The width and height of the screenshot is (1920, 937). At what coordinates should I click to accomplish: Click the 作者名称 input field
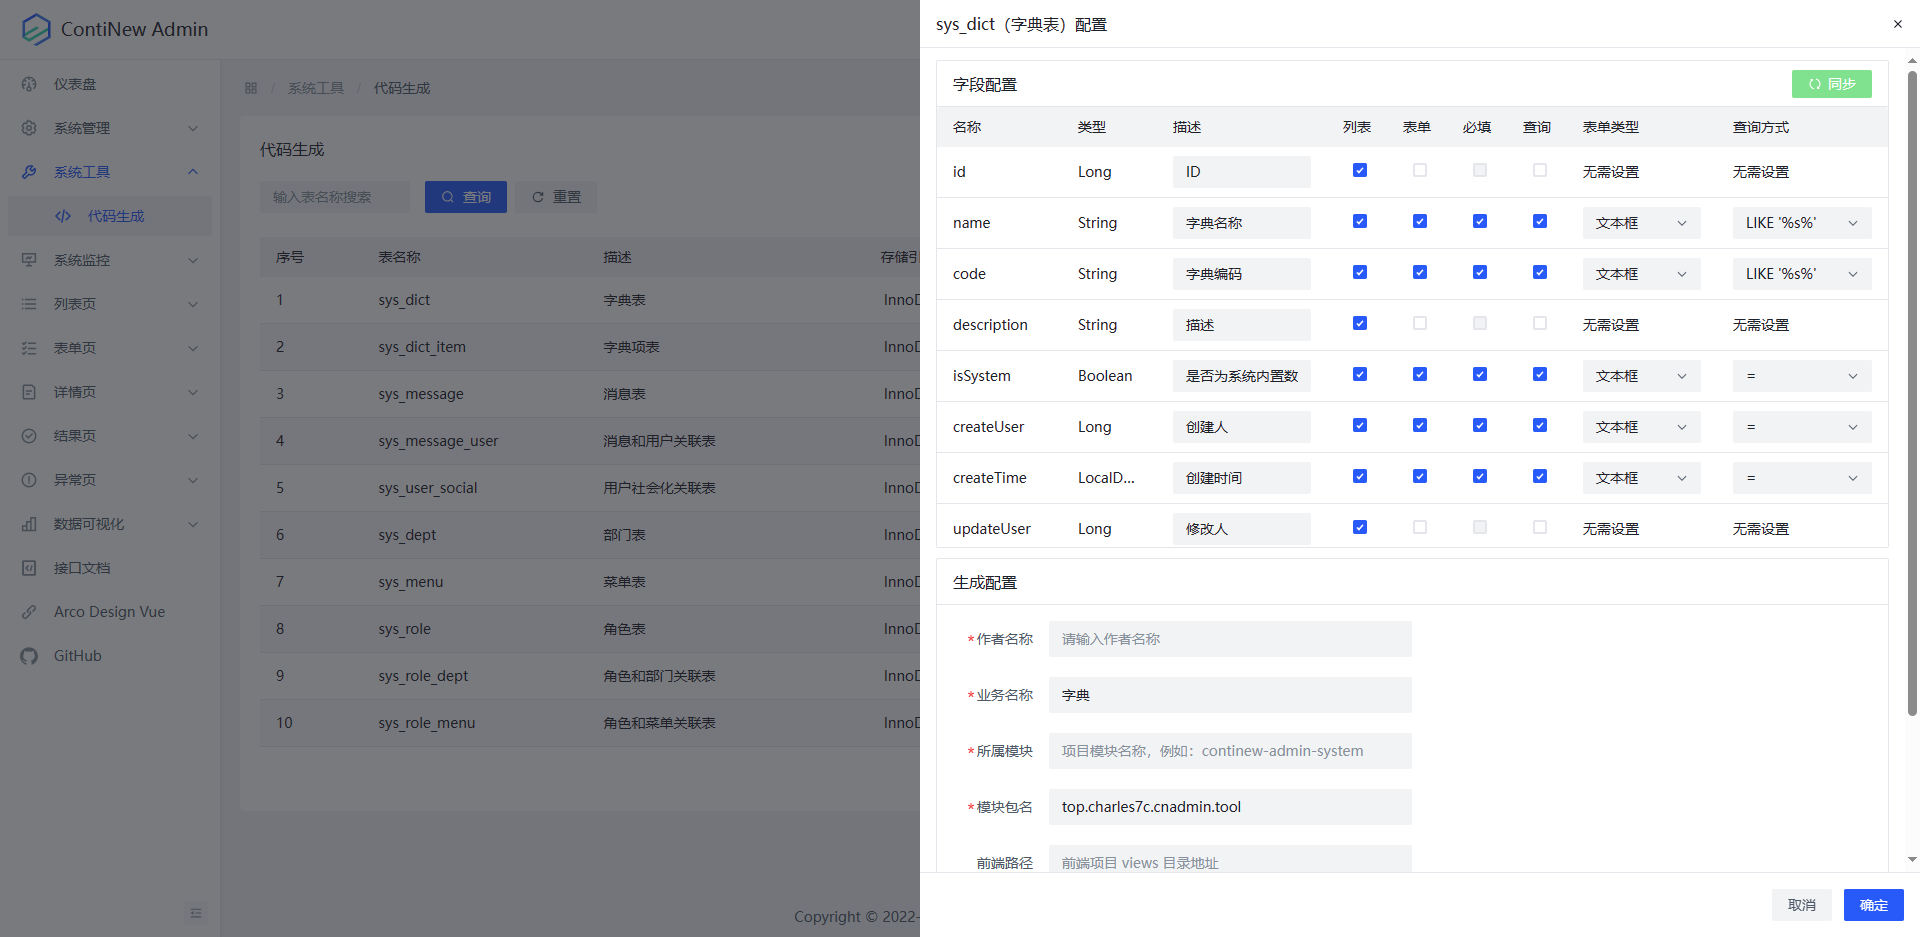pos(1229,638)
